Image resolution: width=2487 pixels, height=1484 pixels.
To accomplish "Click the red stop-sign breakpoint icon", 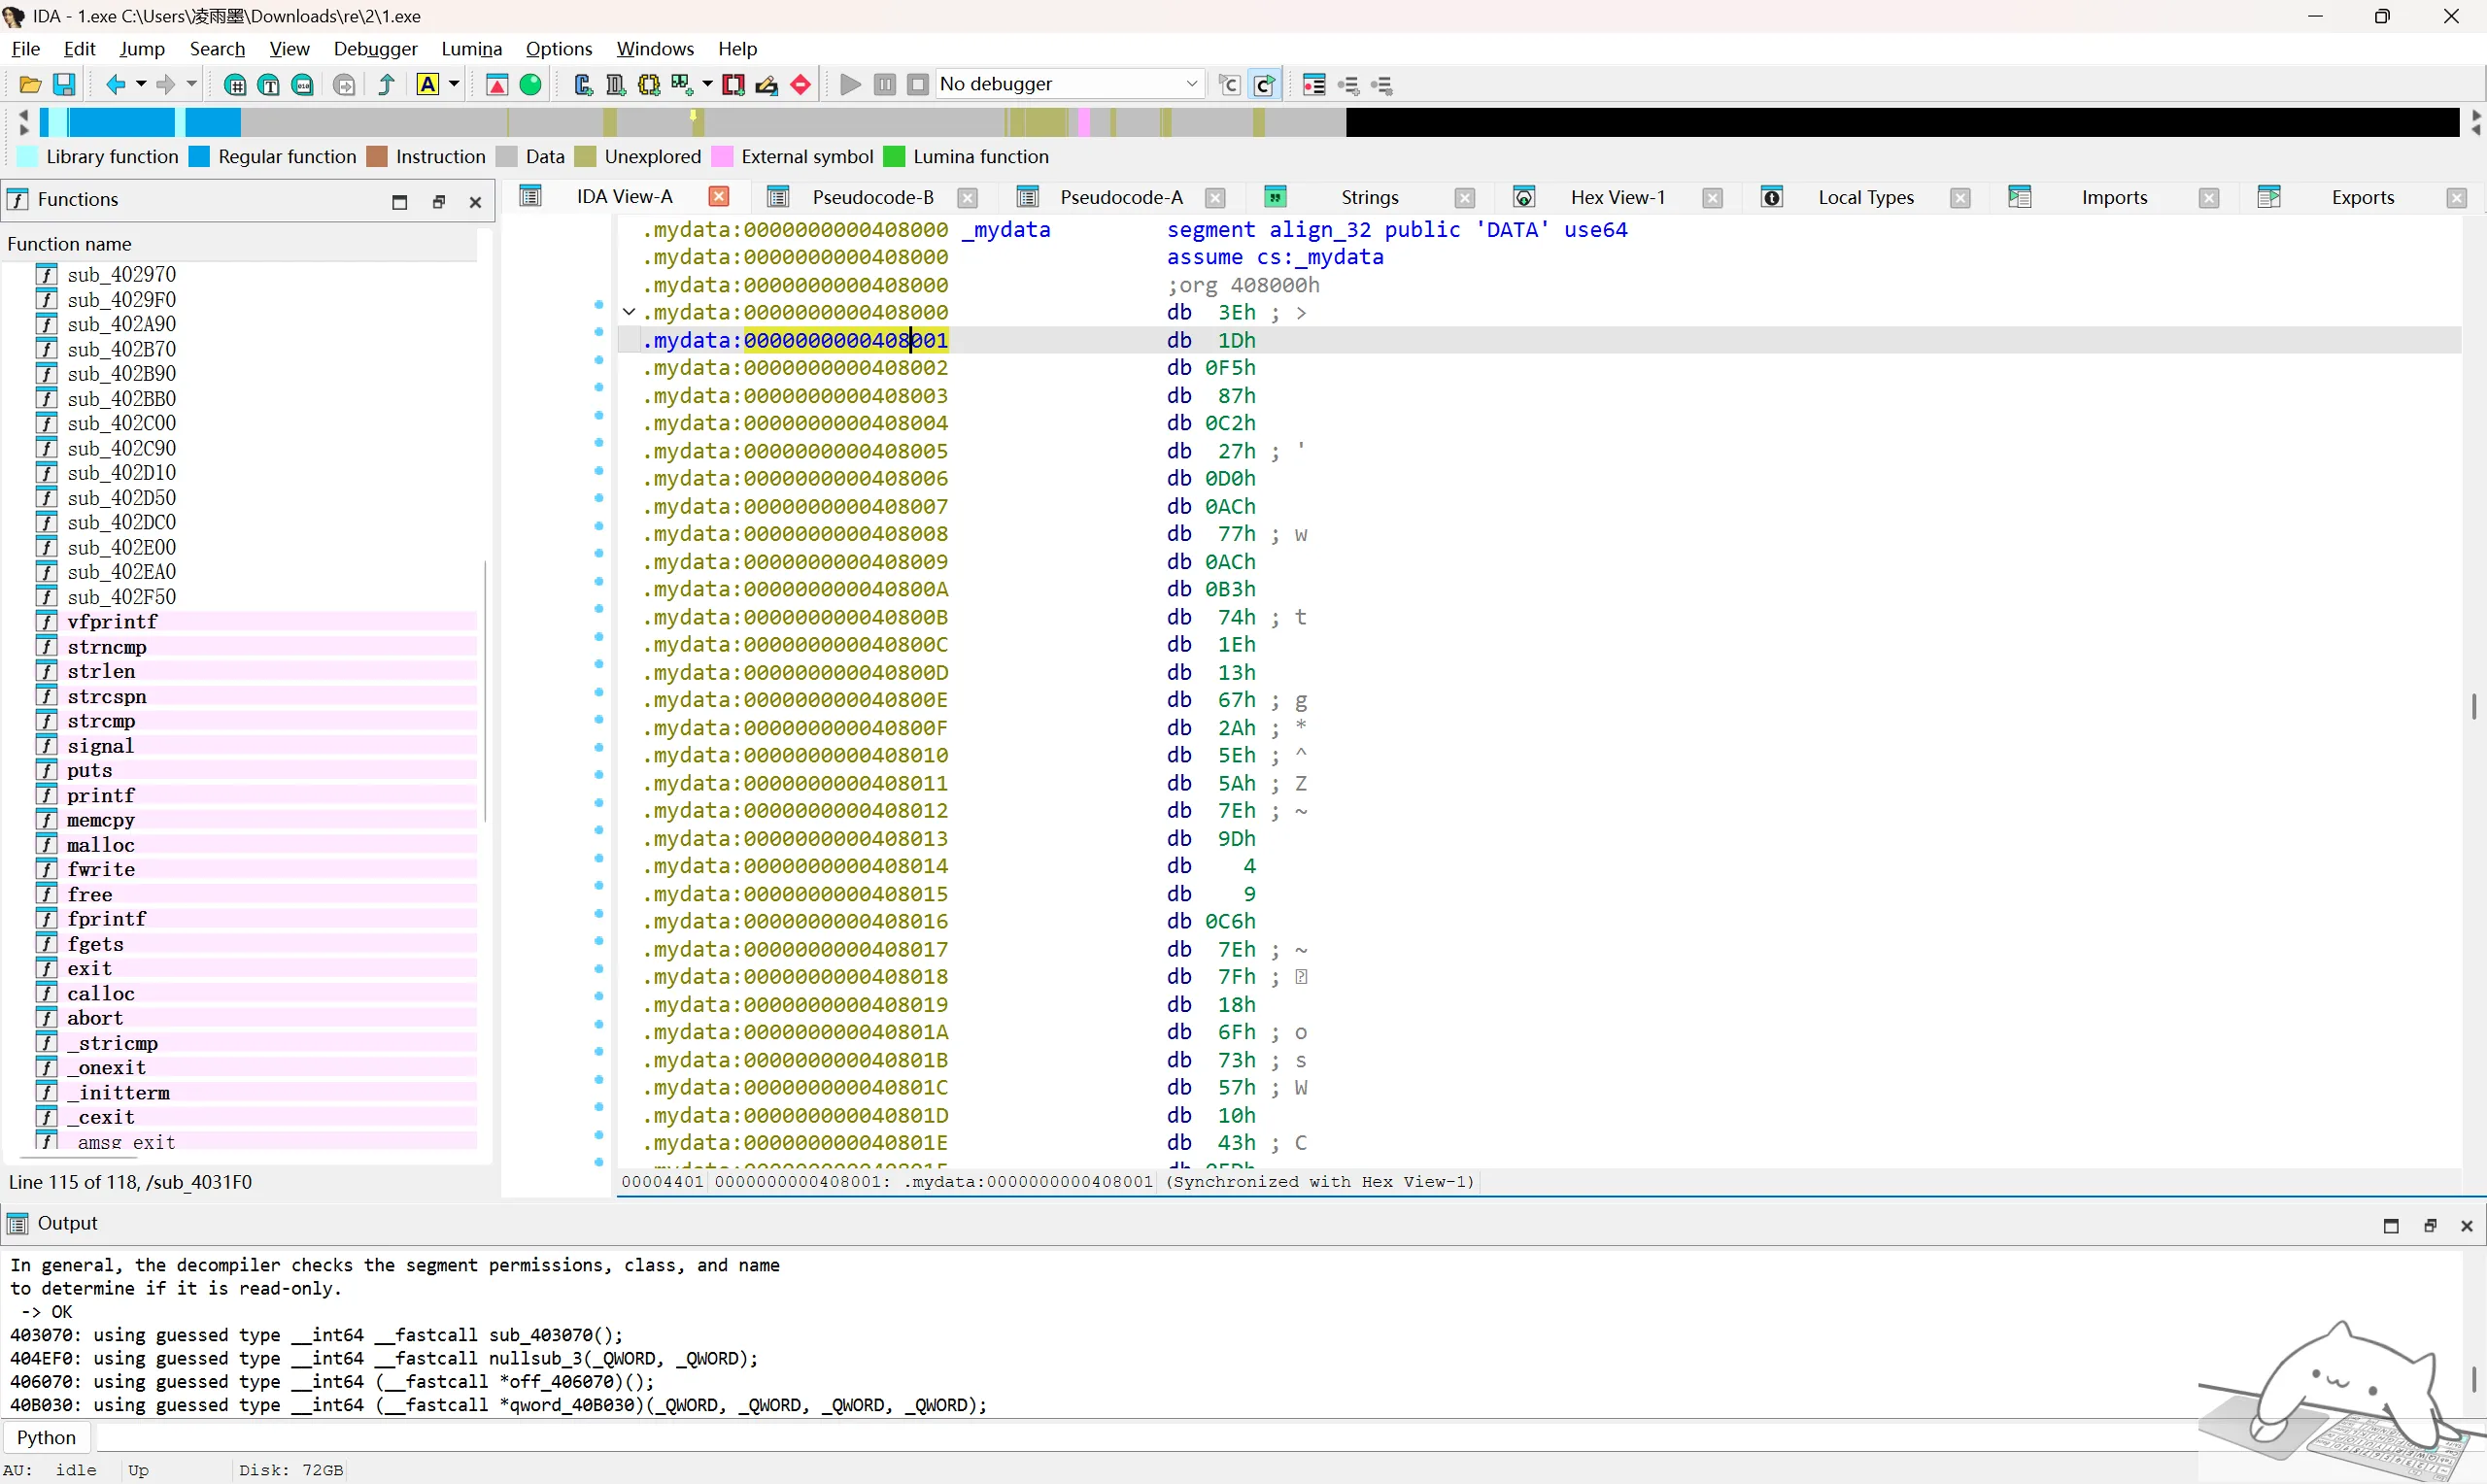I will (801, 85).
